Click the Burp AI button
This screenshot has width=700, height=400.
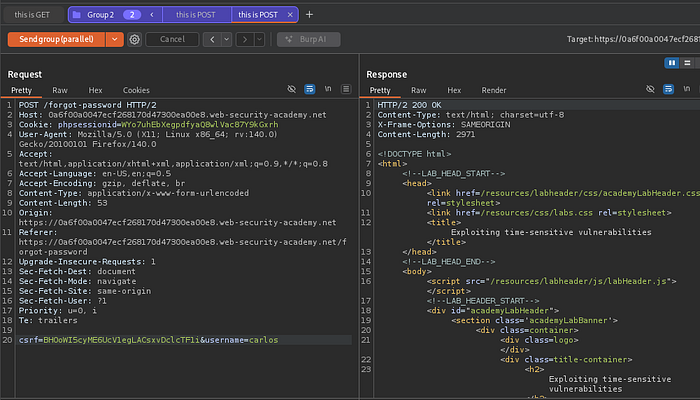[x=308, y=39]
